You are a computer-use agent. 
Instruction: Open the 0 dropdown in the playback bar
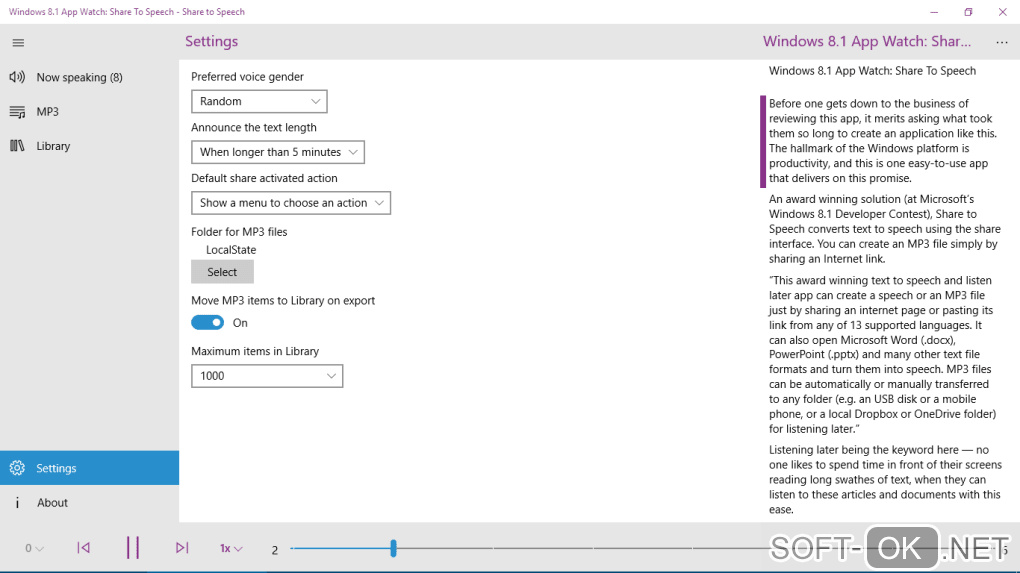tap(34, 548)
